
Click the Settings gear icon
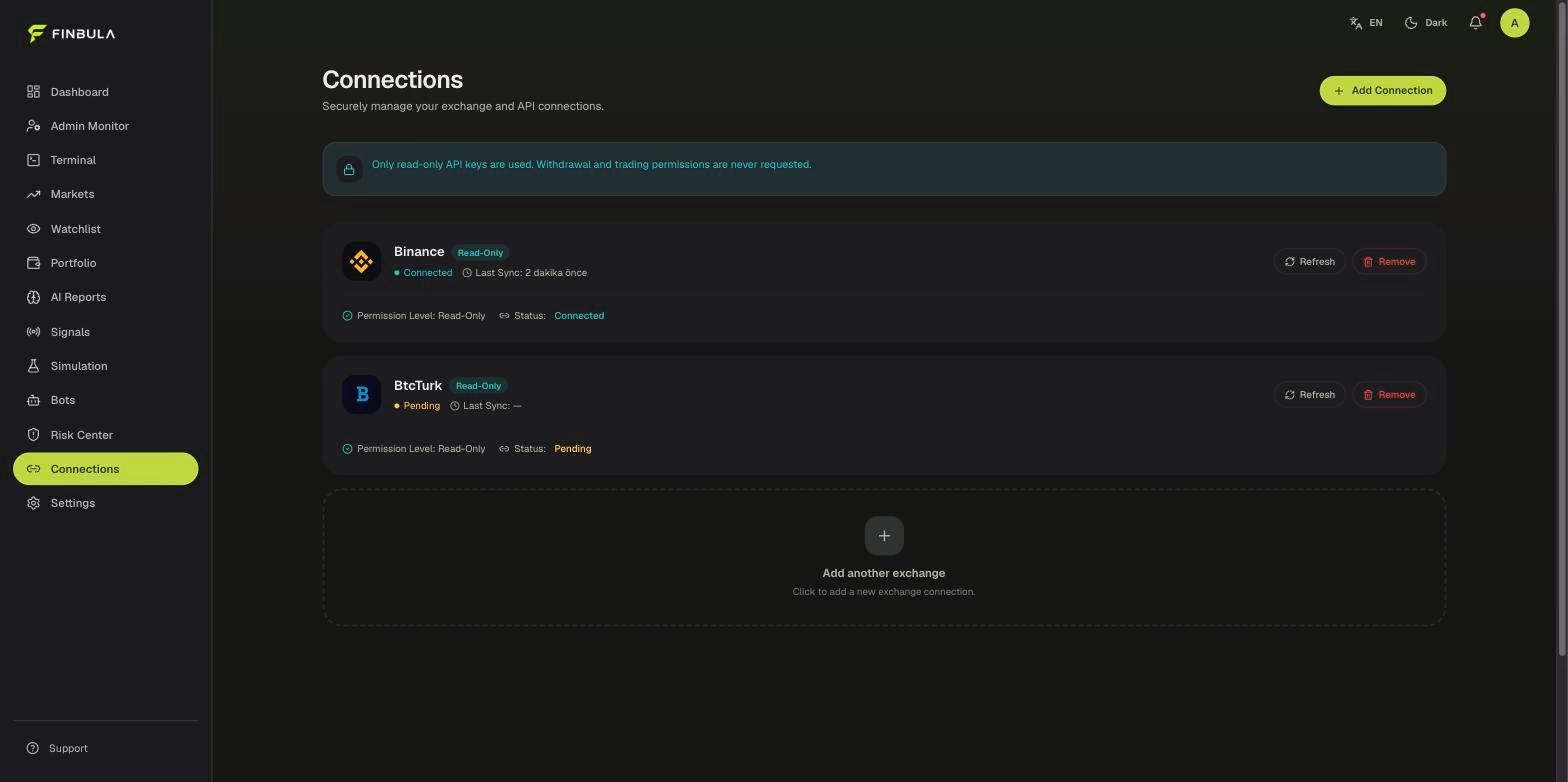[33, 503]
